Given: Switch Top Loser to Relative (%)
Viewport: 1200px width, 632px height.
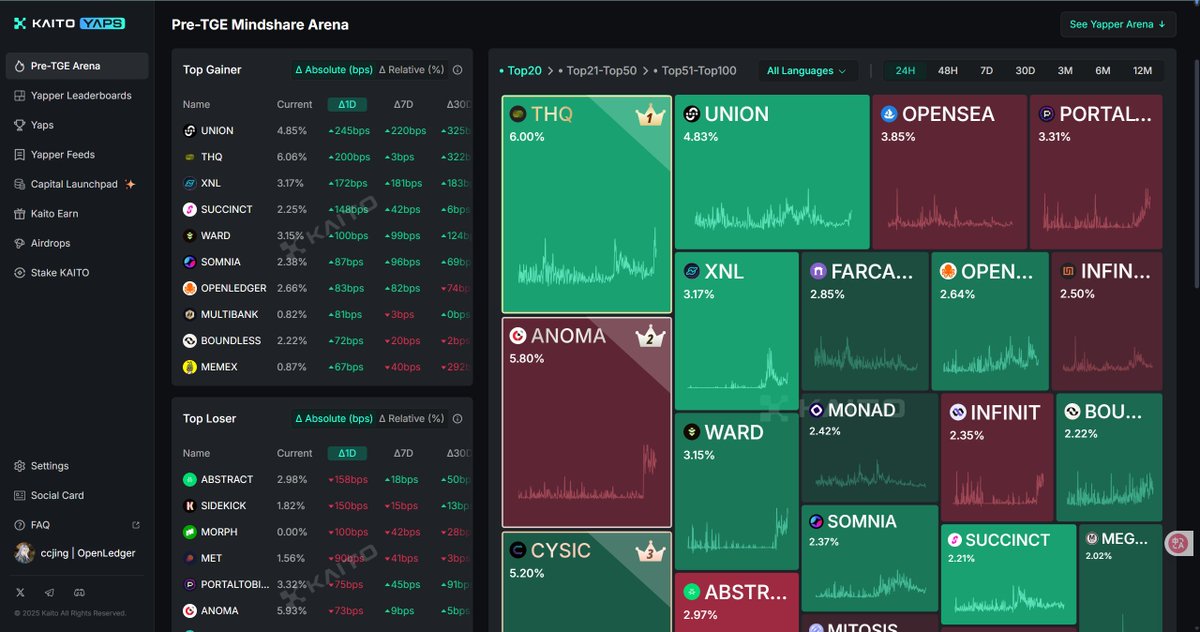Looking at the screenshot, I should [411, 419].
